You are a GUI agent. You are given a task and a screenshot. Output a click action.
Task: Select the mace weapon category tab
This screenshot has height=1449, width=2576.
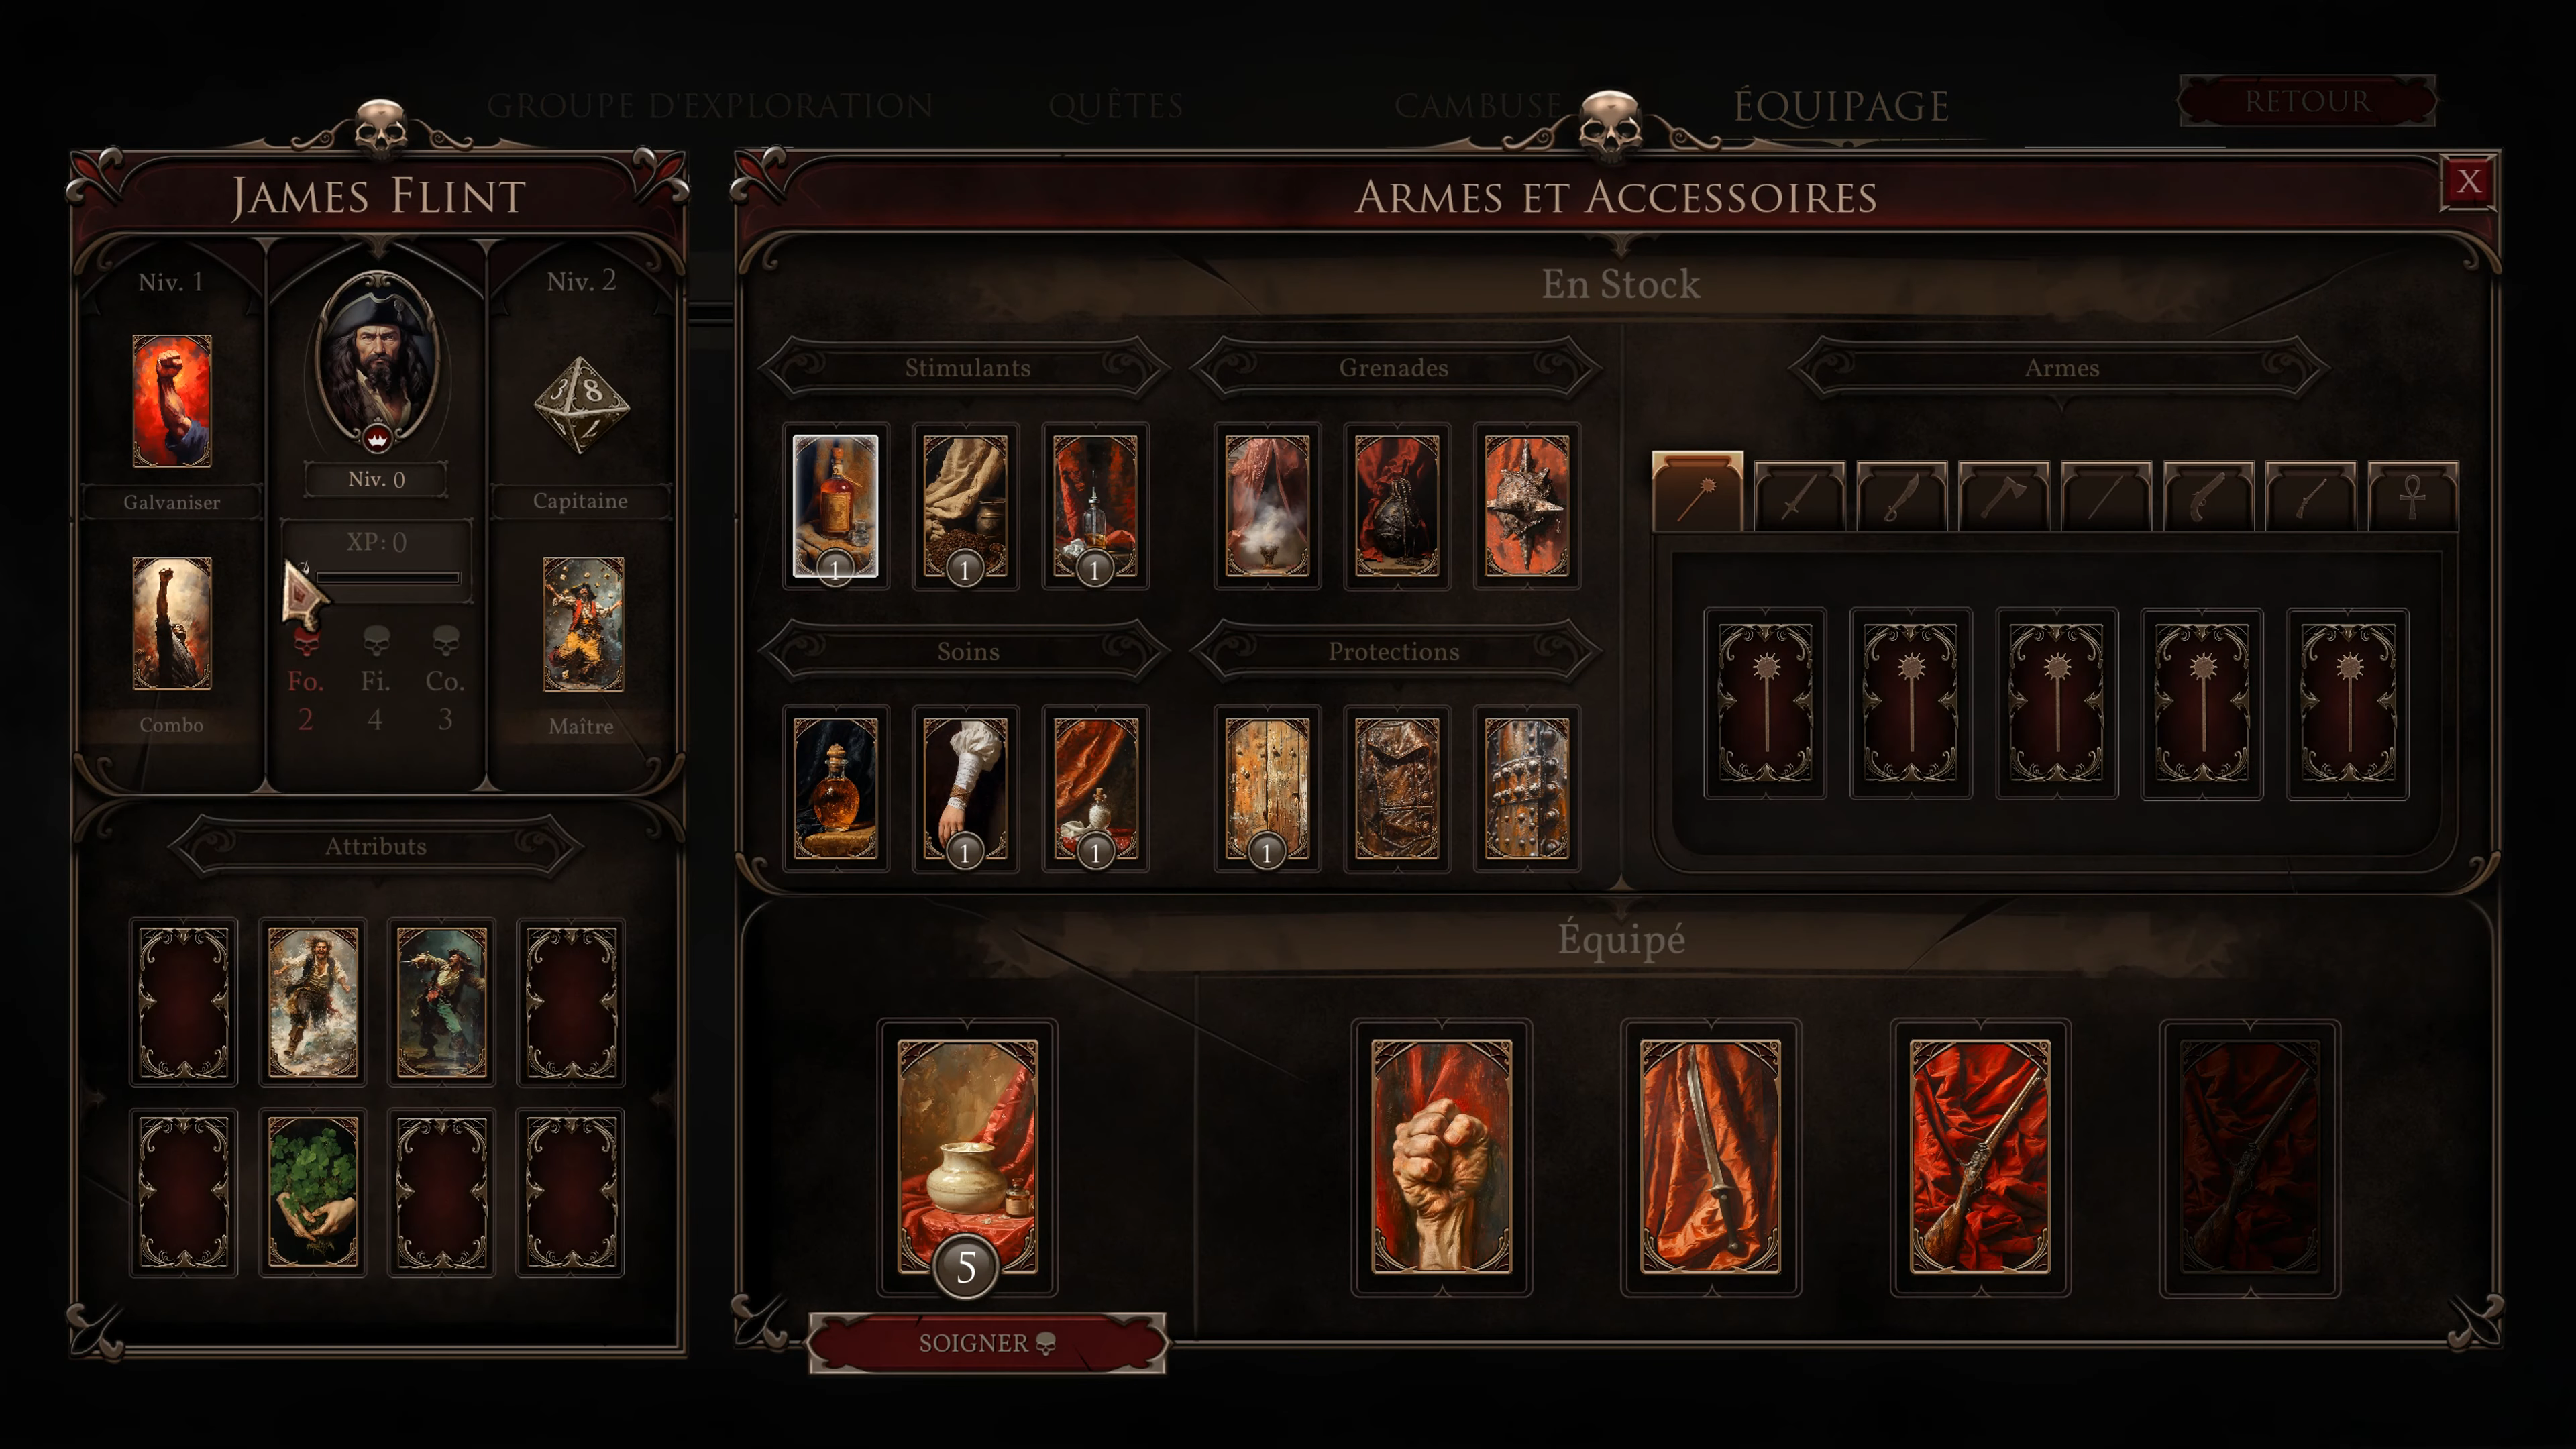click(1697, 492)
